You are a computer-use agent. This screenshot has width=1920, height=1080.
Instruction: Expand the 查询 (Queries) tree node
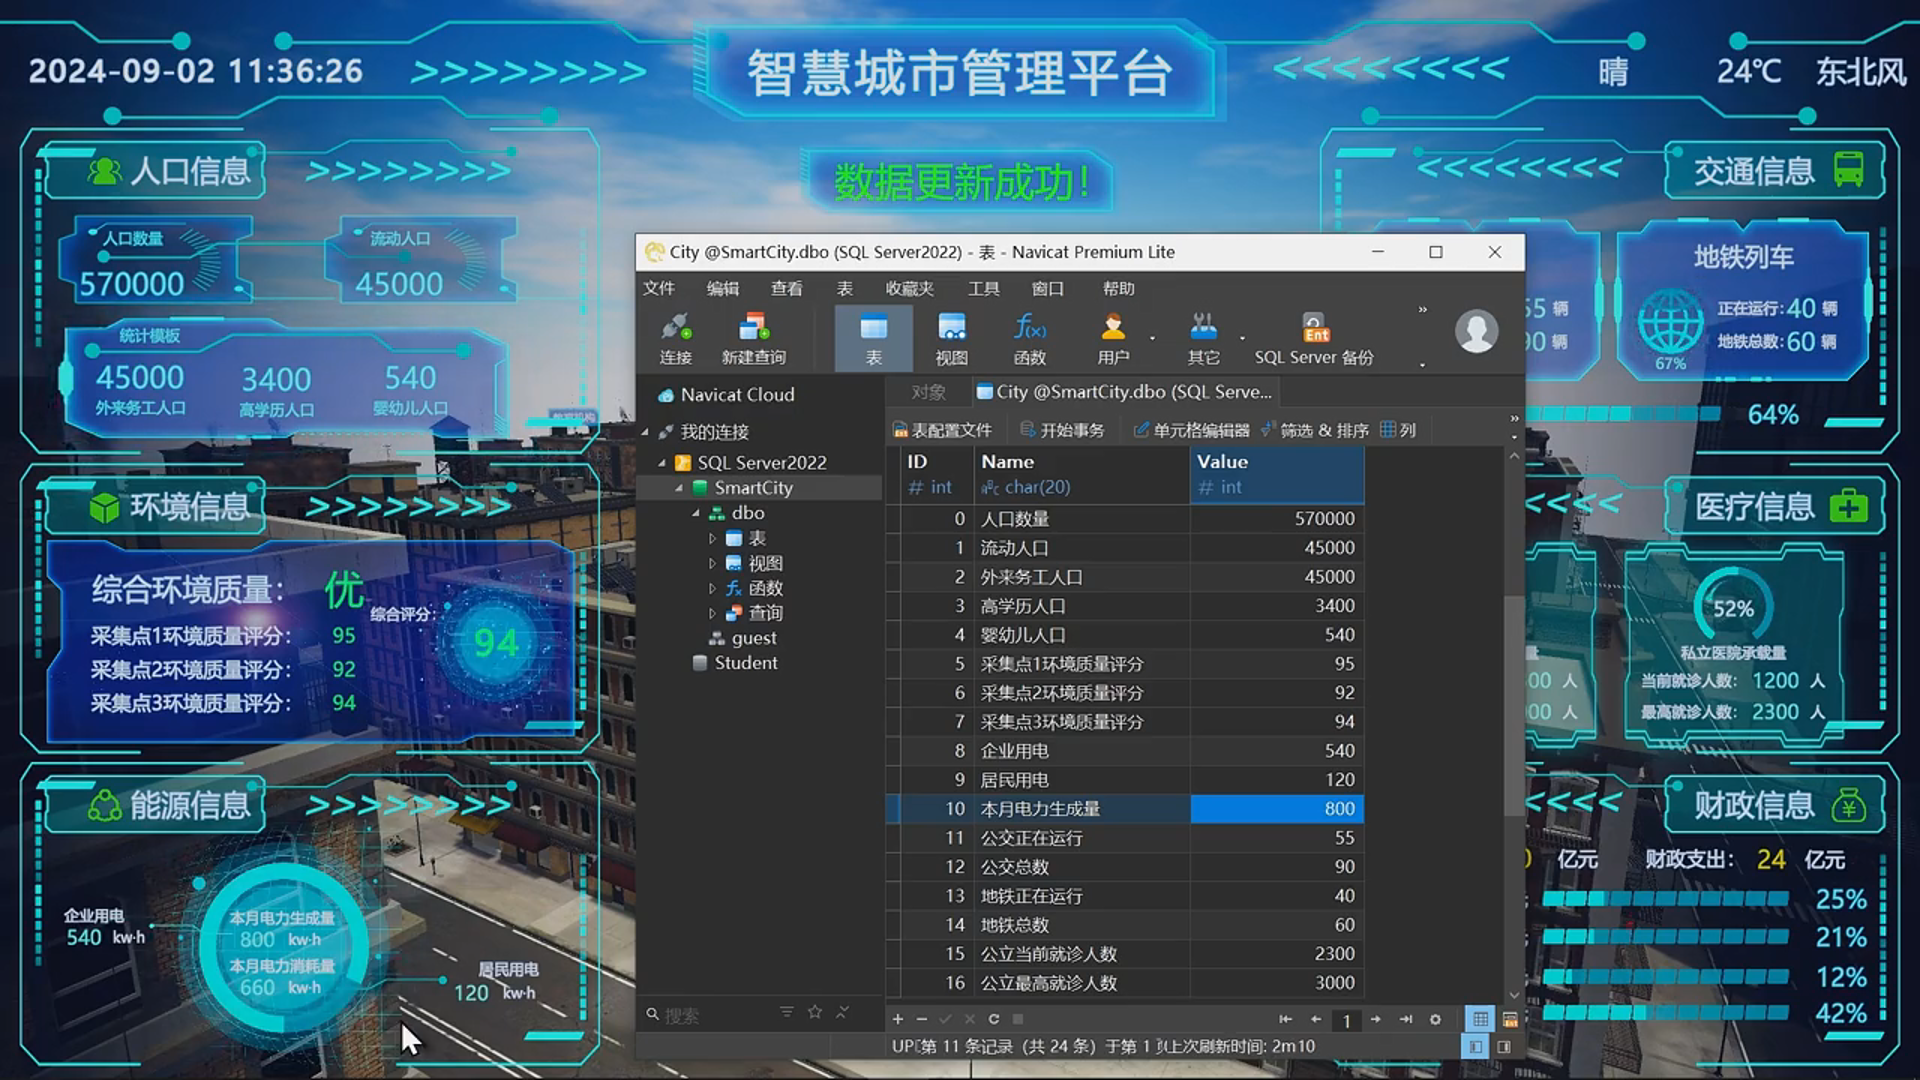pos(713,613)
